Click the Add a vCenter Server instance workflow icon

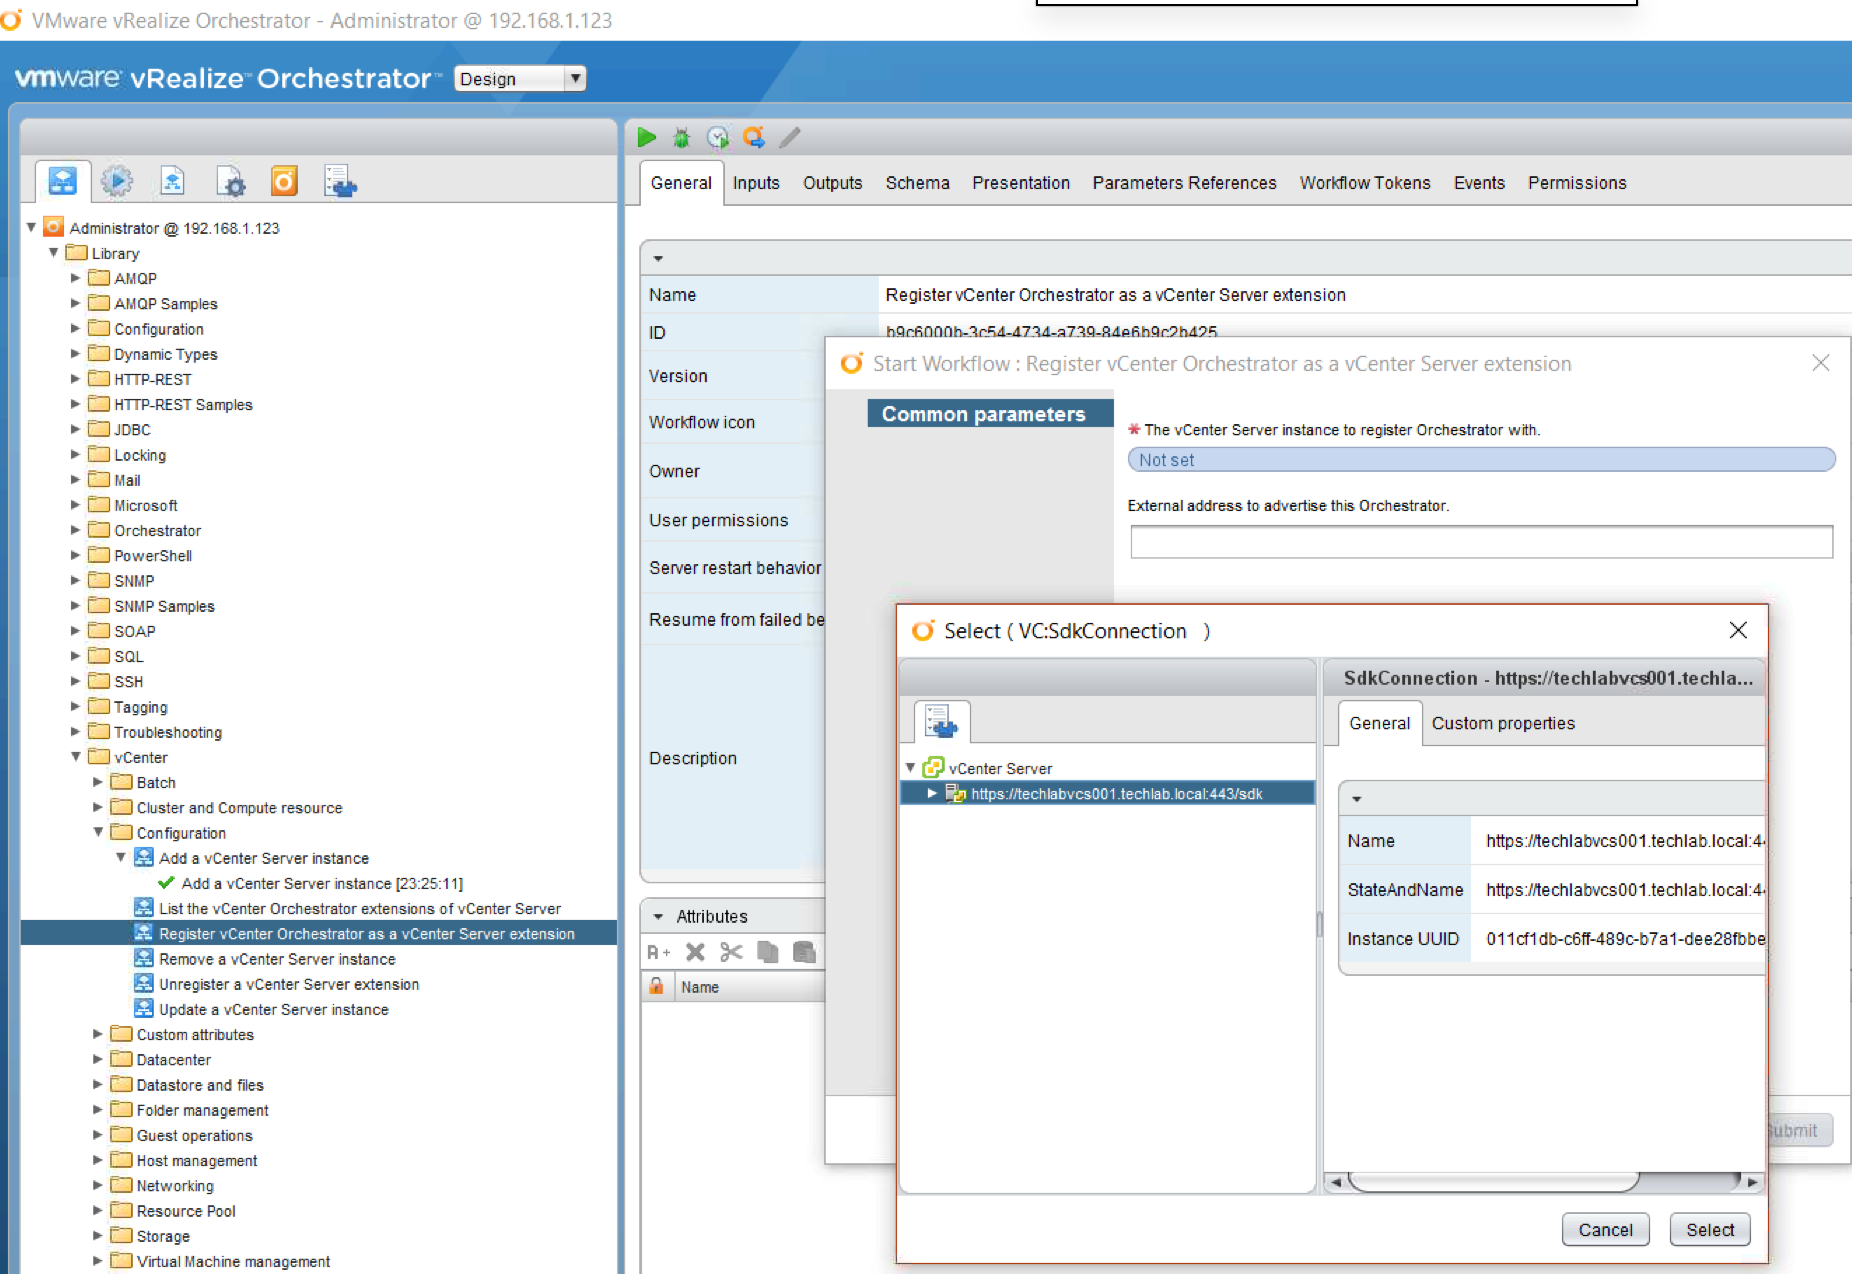click(x=144, y=858)
